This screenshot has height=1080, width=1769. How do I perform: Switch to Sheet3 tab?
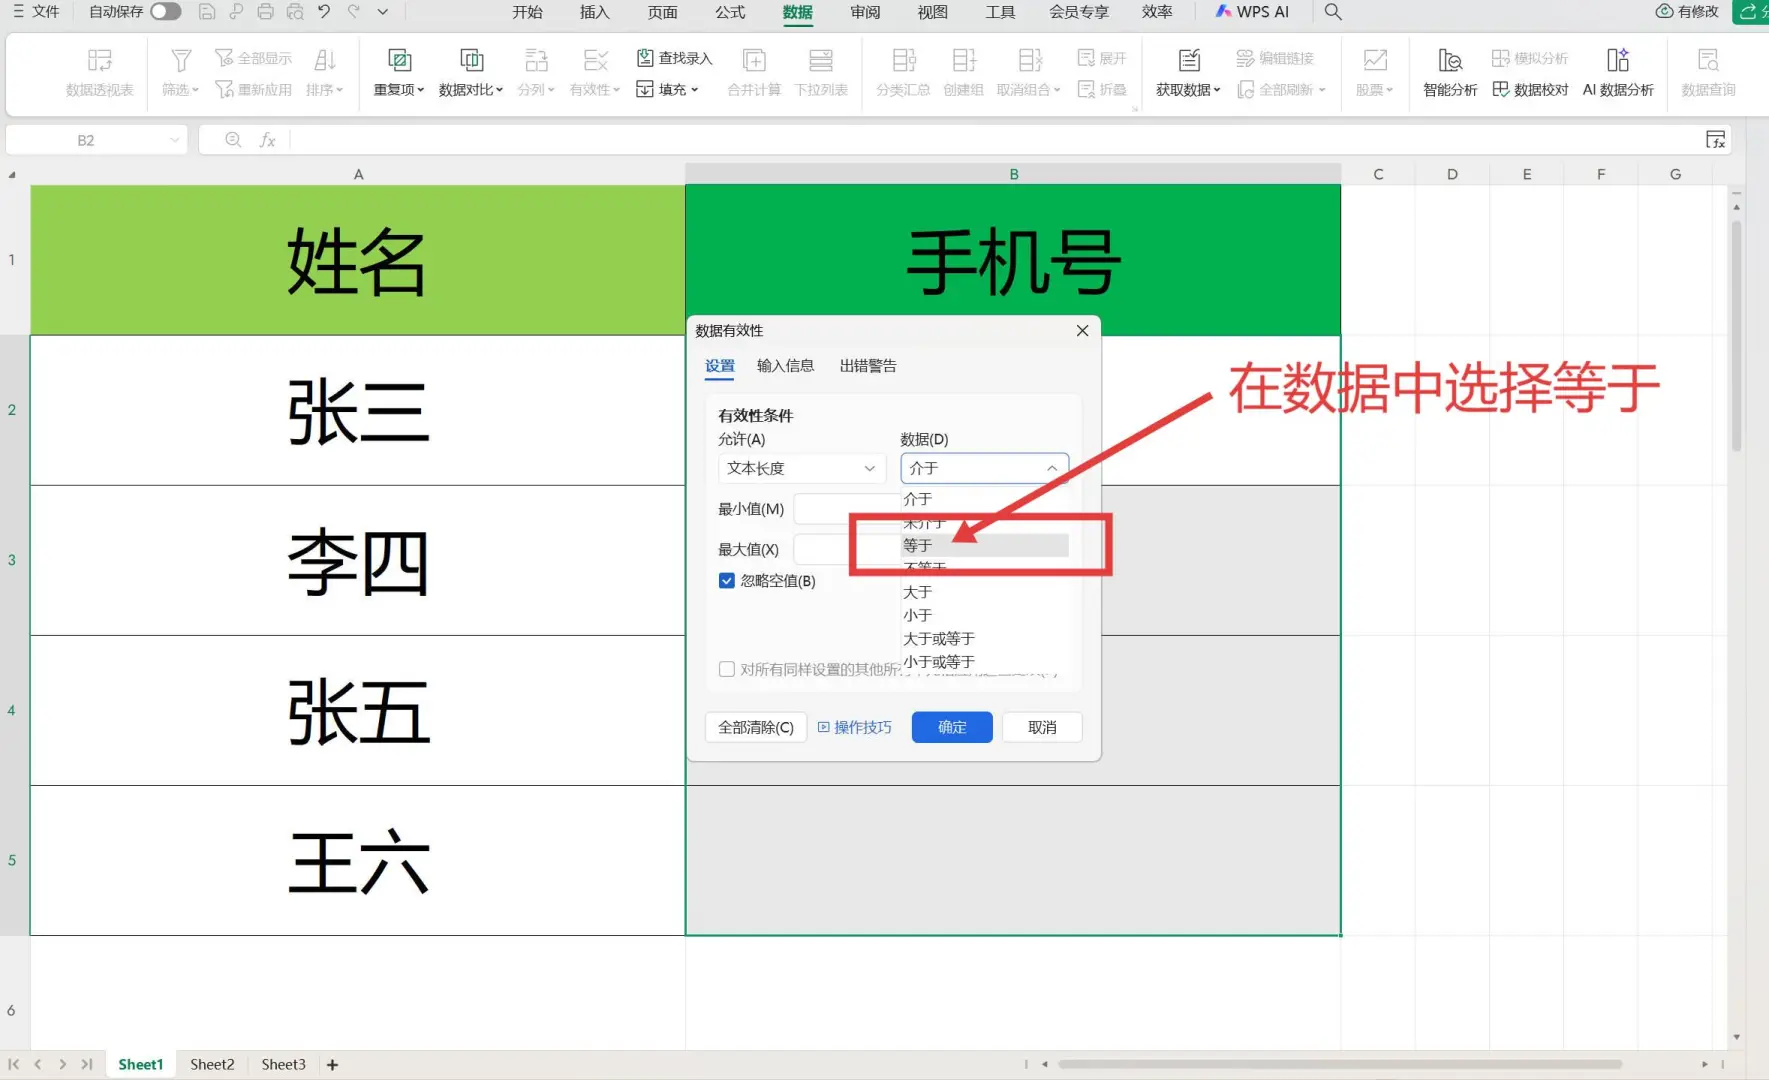[283, 1064]
